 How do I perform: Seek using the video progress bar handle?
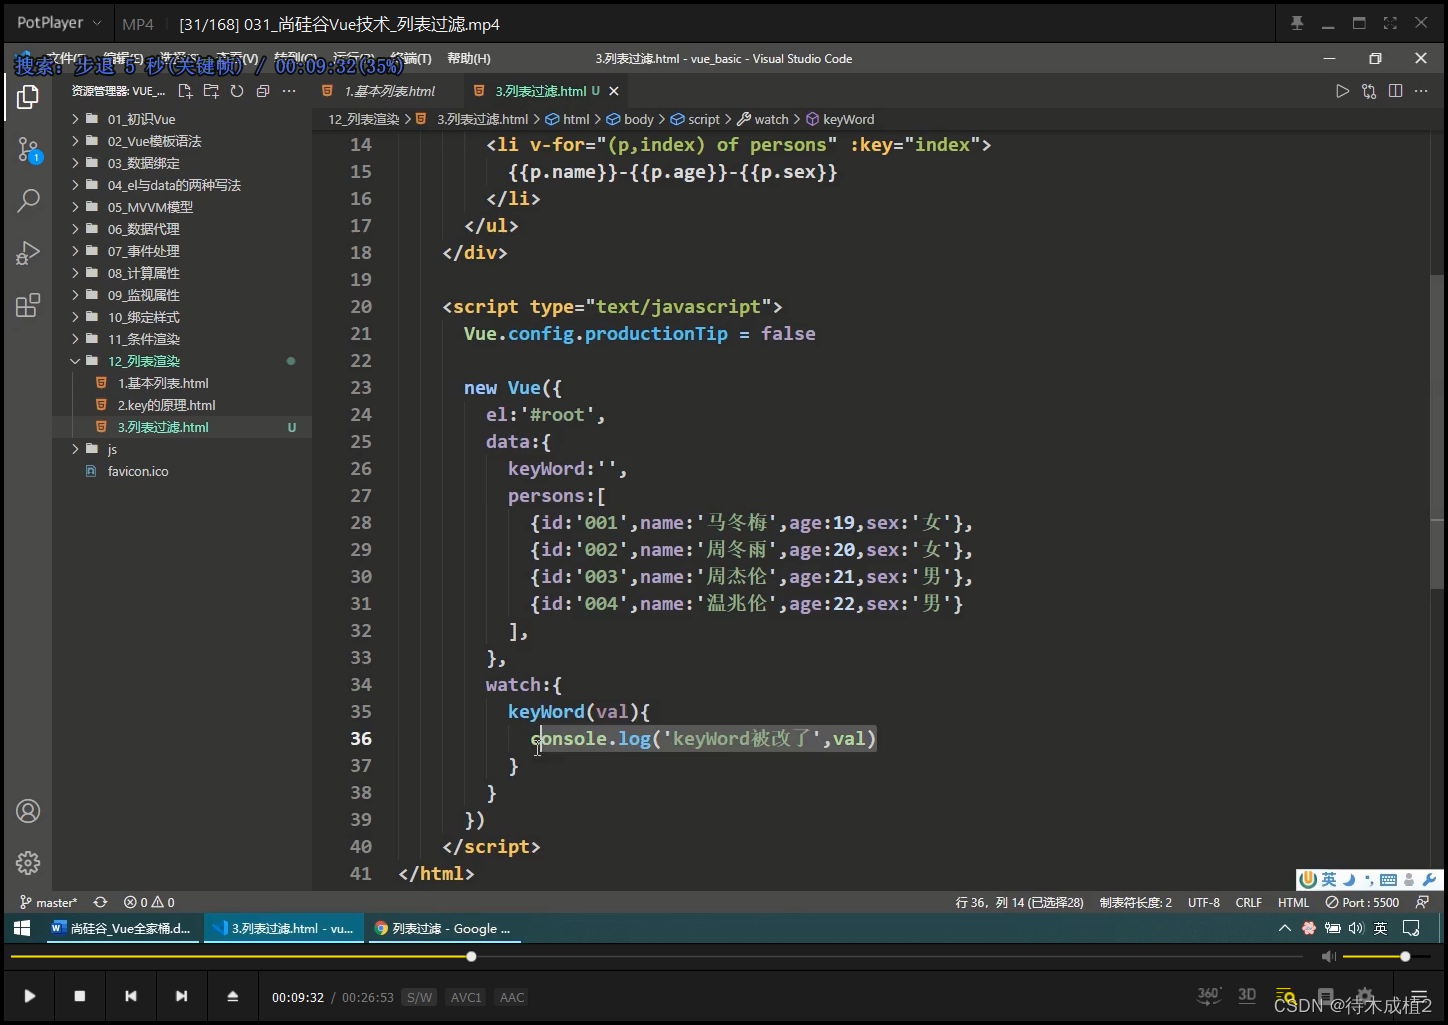pos(471,957)
